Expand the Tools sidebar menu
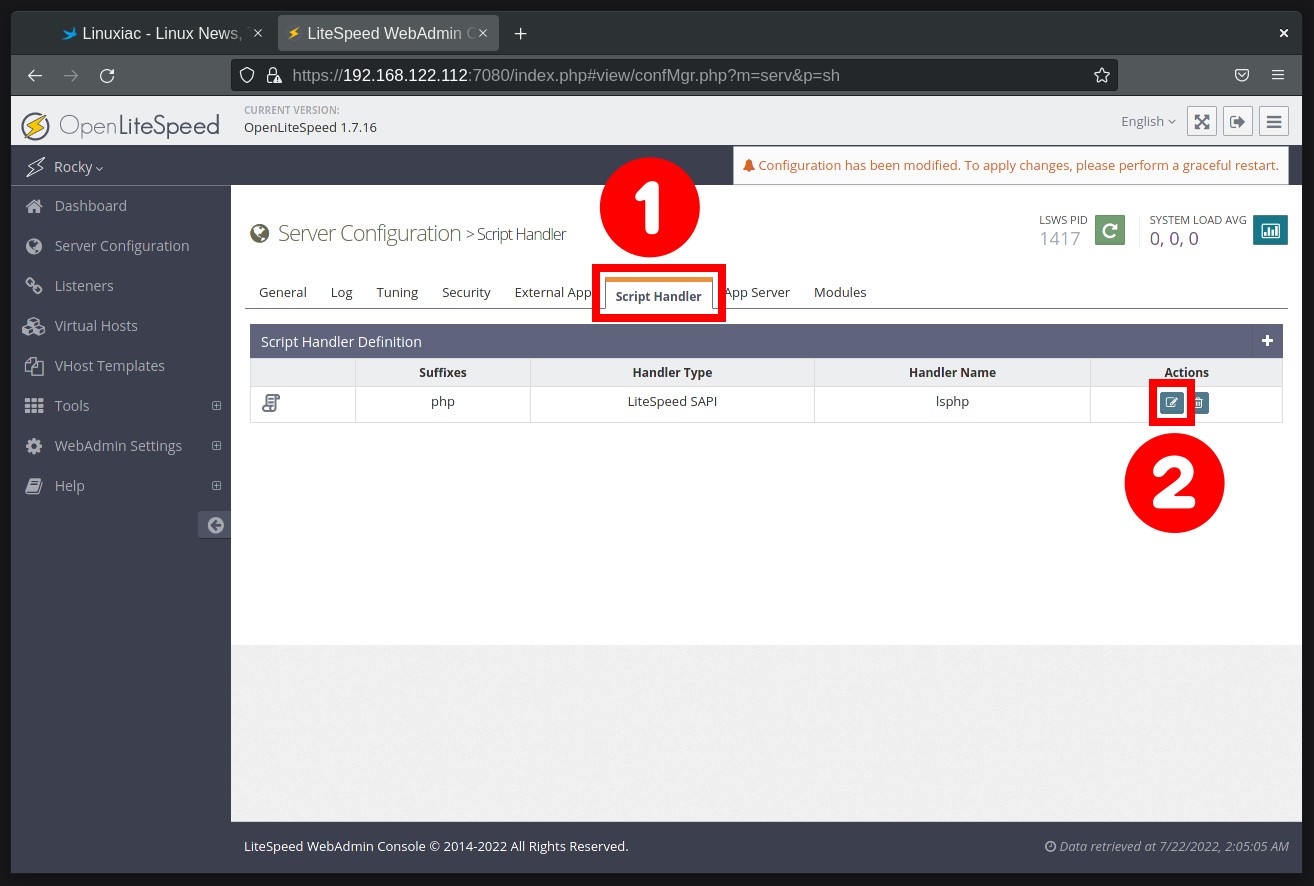This screenshot has width=1314, height=886. pyautogui.click(x=216, y=406)
